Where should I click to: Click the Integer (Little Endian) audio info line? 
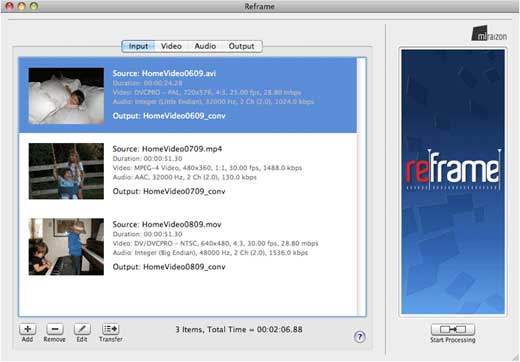pos(213,102)
